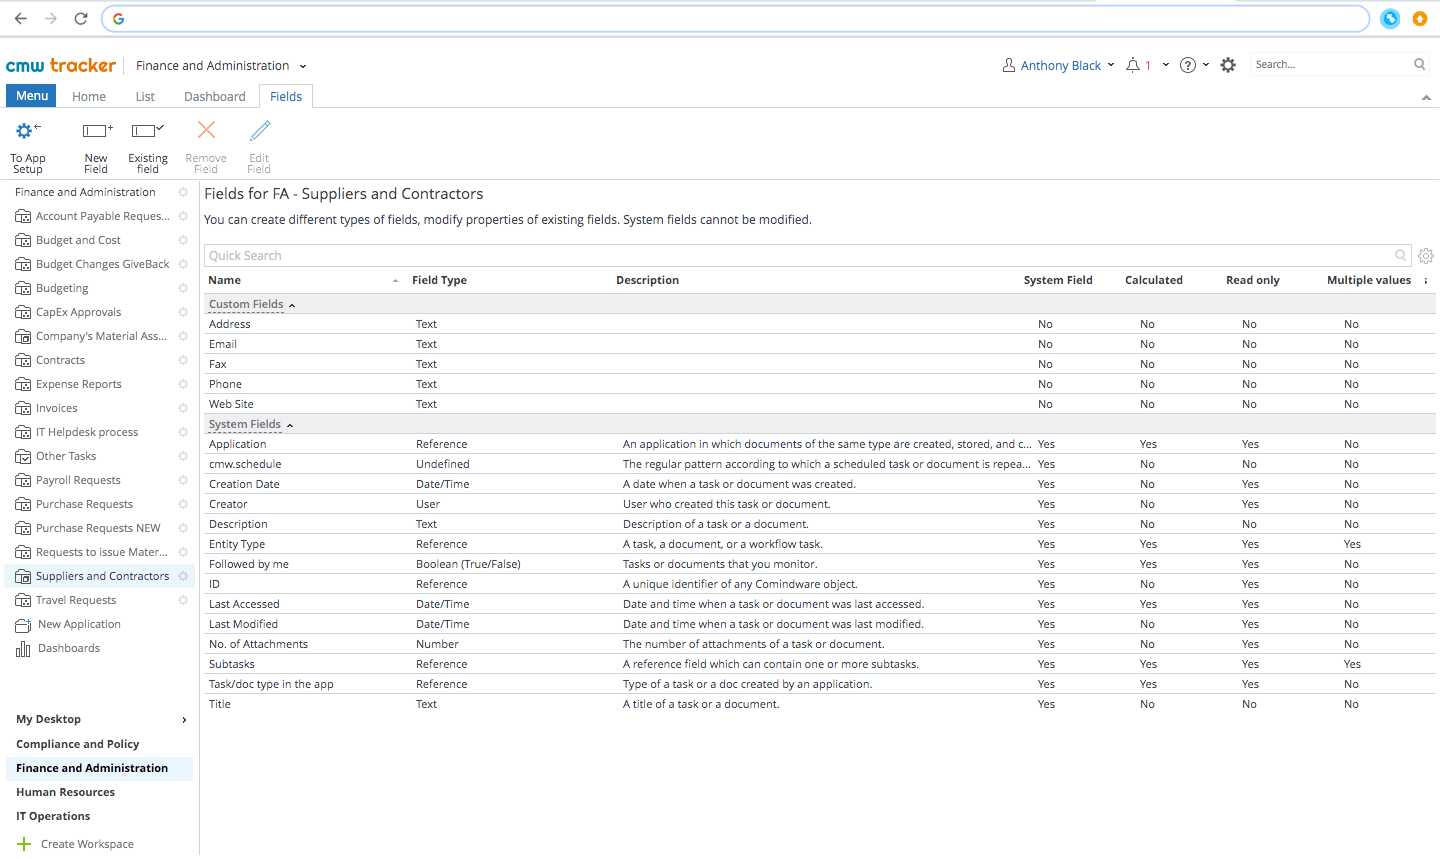This screenshot has height=859, width=1440.
Task: Open the notifications dropdown arrow
Action: click(1166, 65)
